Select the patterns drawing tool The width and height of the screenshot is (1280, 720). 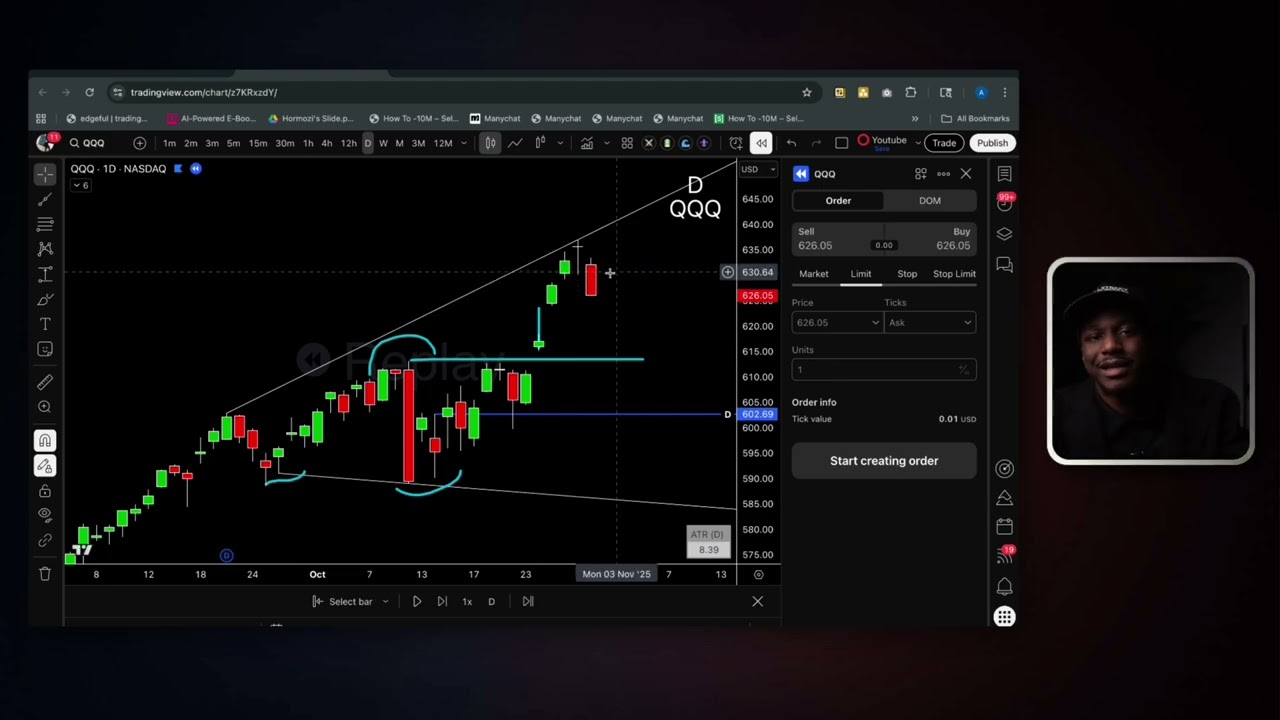[x=45, y=249]
